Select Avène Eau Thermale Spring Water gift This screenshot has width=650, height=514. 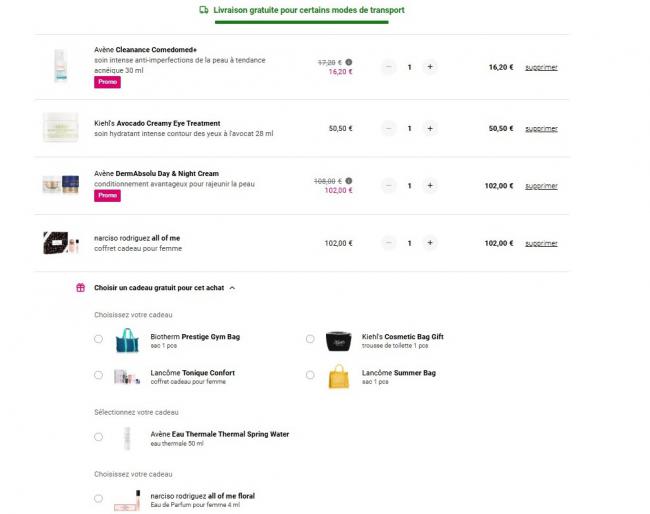tap(98, 436)
